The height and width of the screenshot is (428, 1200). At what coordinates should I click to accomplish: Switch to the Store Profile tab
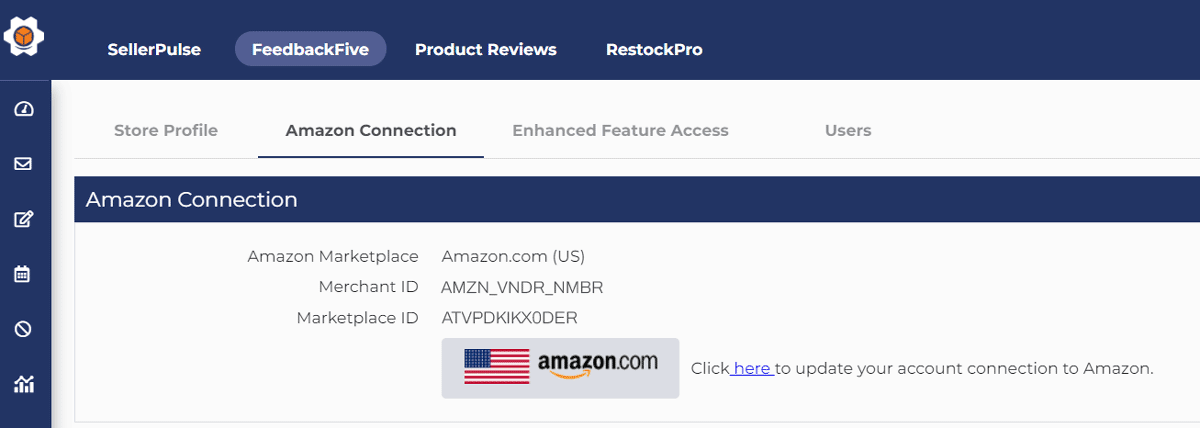click(166, 130)
